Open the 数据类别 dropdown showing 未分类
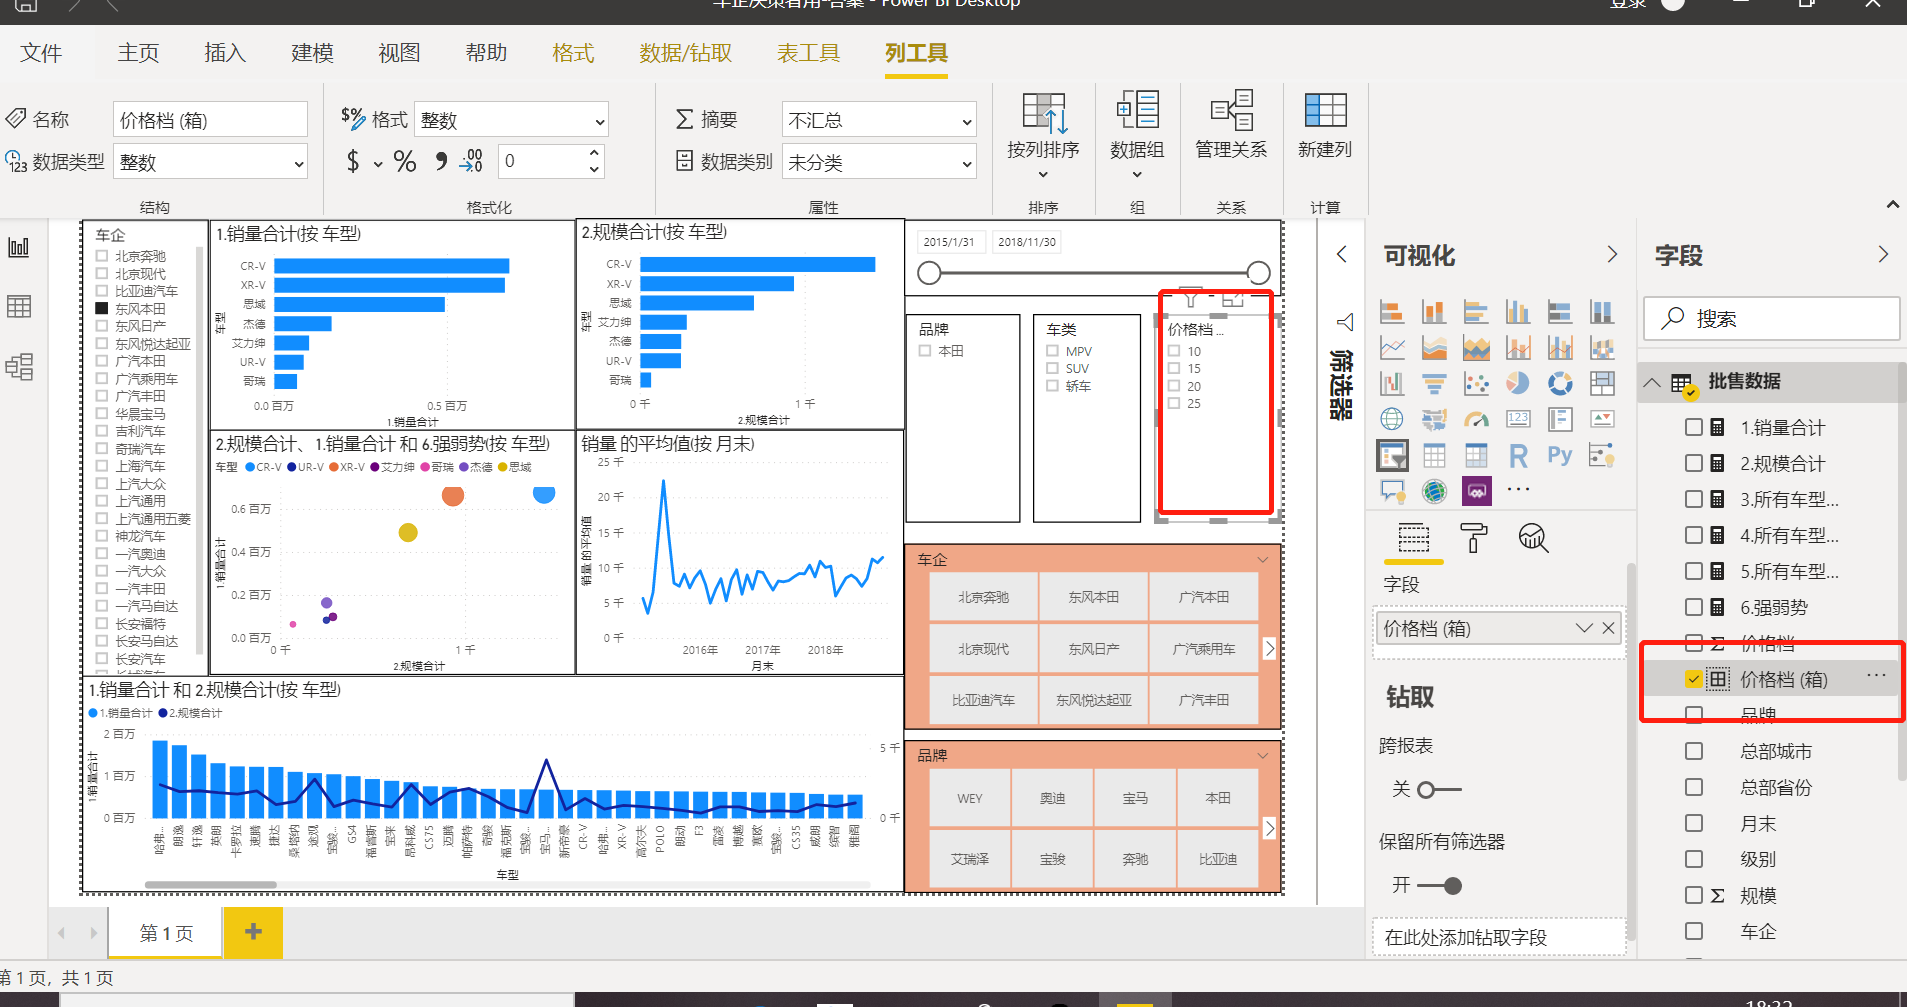1907x1007 pixels. pyautogui.click(x=878, y=162)
